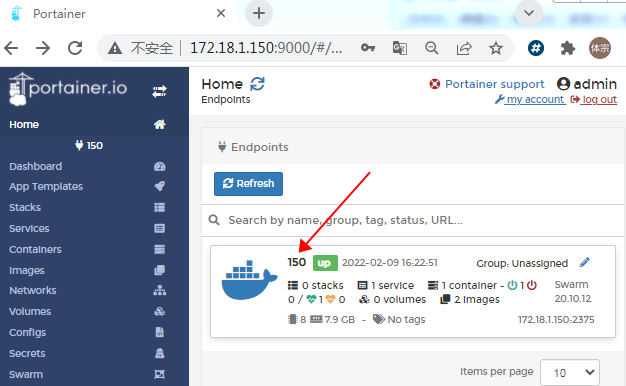Viewport: 626px width, 386px height.
Task: Click the Stacks list icon
Action: point(160,208)
